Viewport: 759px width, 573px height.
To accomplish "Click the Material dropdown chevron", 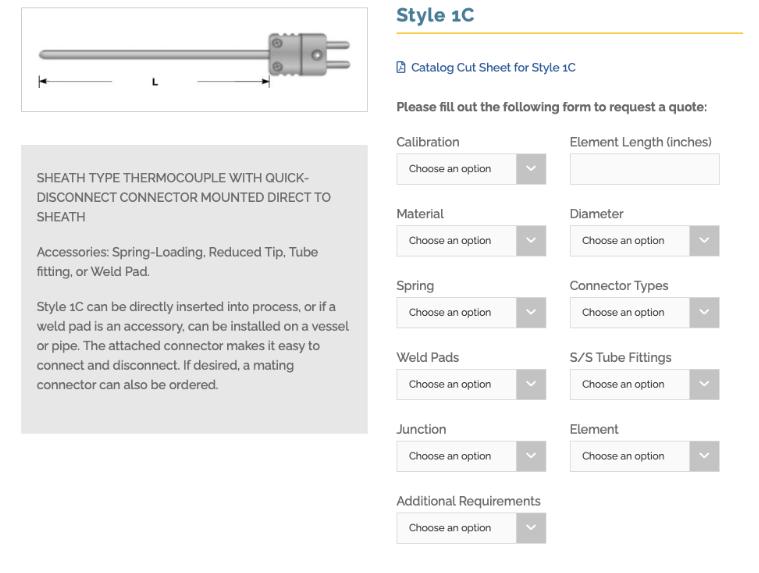I will pyautogui.click(x=531, y=241).
